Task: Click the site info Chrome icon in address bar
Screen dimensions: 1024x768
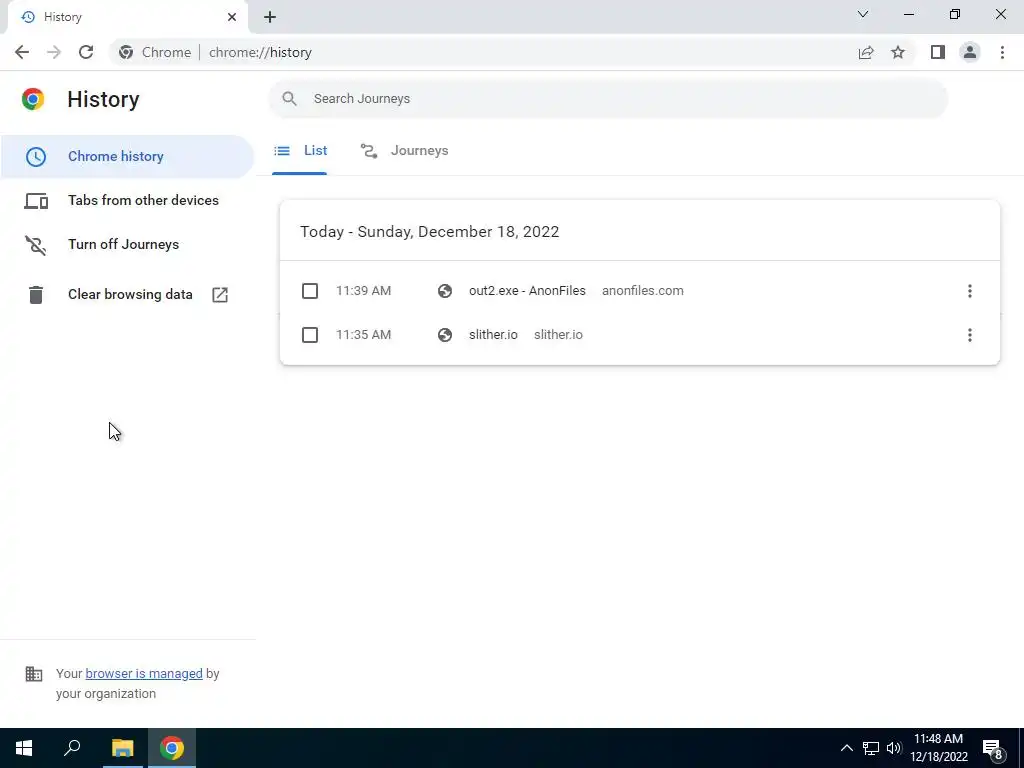Action: (x=126, y=52)
